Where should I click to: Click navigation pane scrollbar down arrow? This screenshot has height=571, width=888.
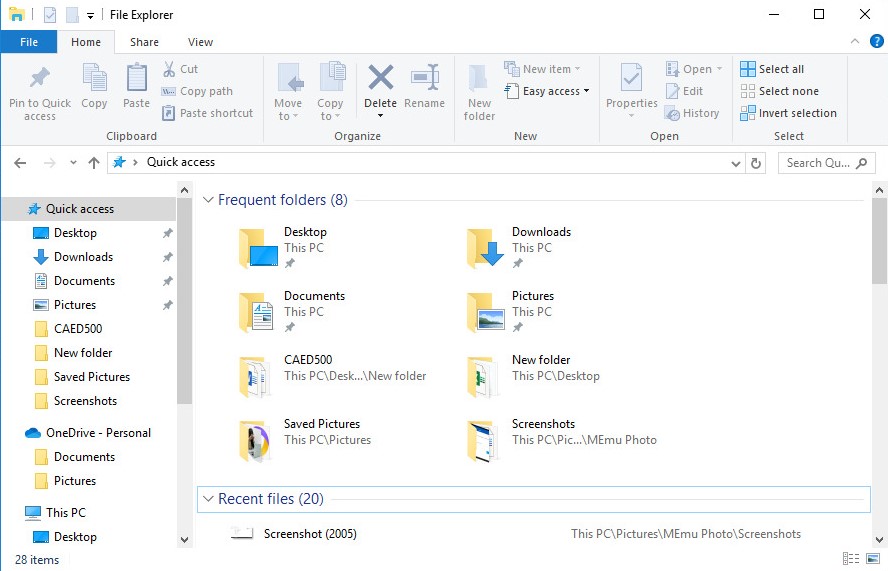tap(184, 540)
